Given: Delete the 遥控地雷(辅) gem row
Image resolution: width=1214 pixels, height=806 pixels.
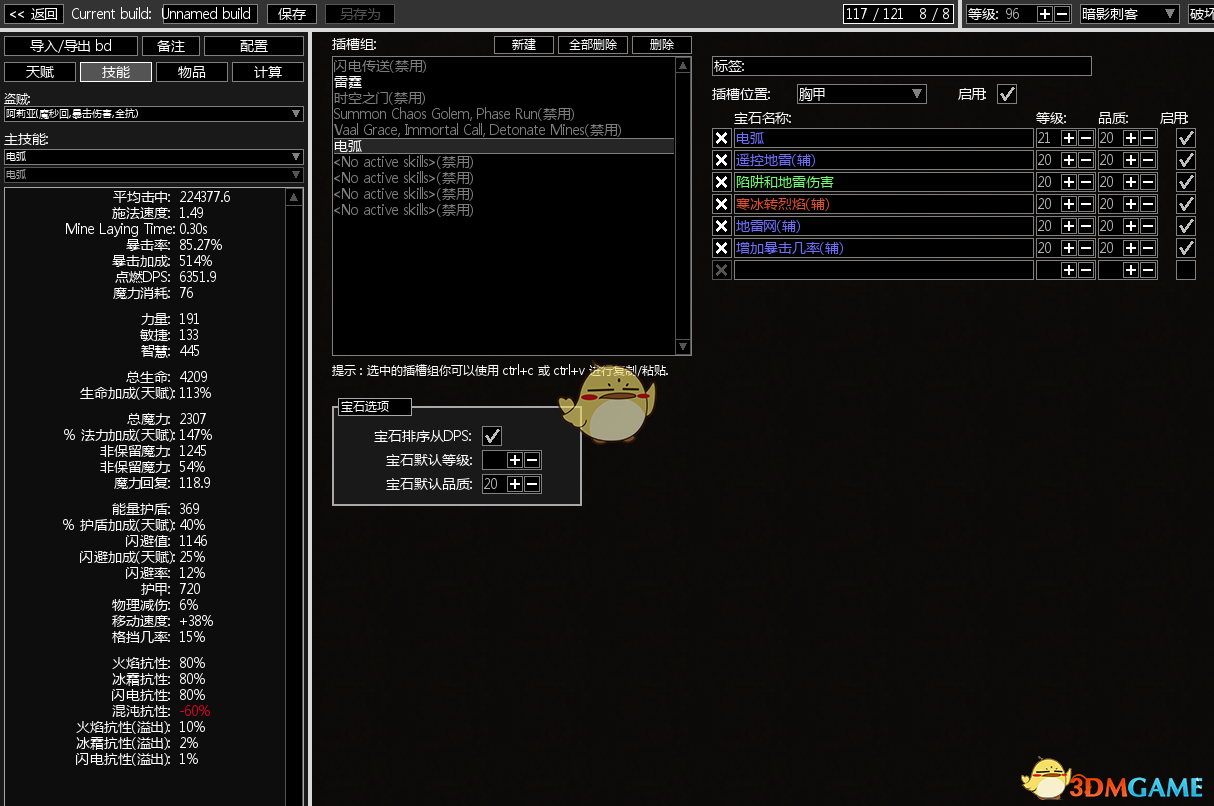Looking at the screenshot, I should tap(721, 160).
